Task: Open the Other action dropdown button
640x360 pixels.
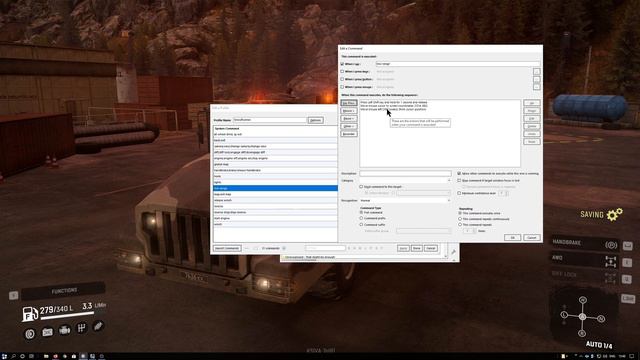Action: click(349, 126)
